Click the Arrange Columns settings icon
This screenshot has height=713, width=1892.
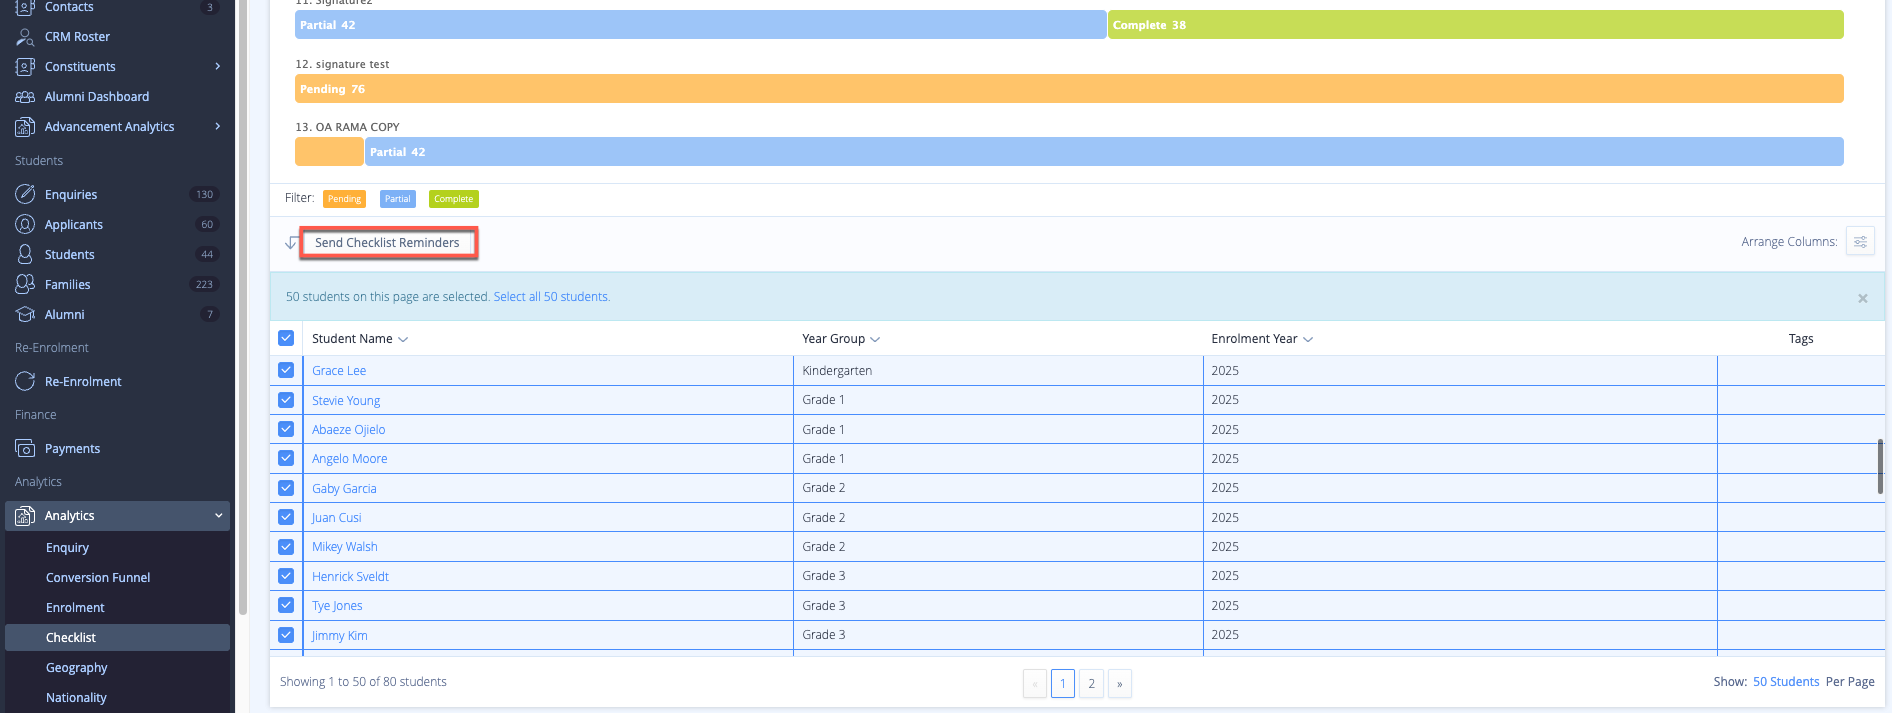[x=1859, y=242]
